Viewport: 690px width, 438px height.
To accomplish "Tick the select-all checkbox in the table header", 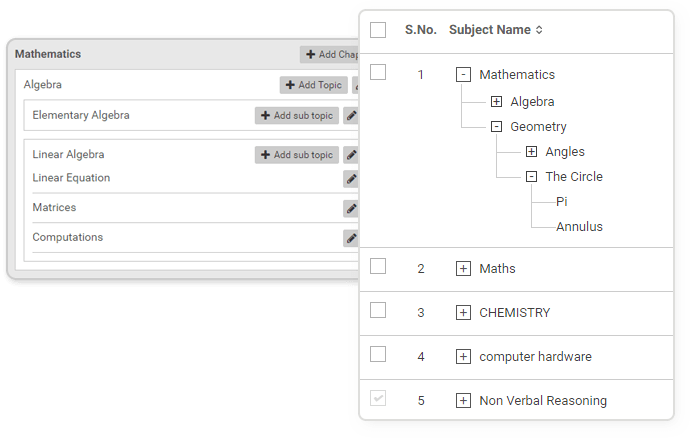I will point(378,30).
